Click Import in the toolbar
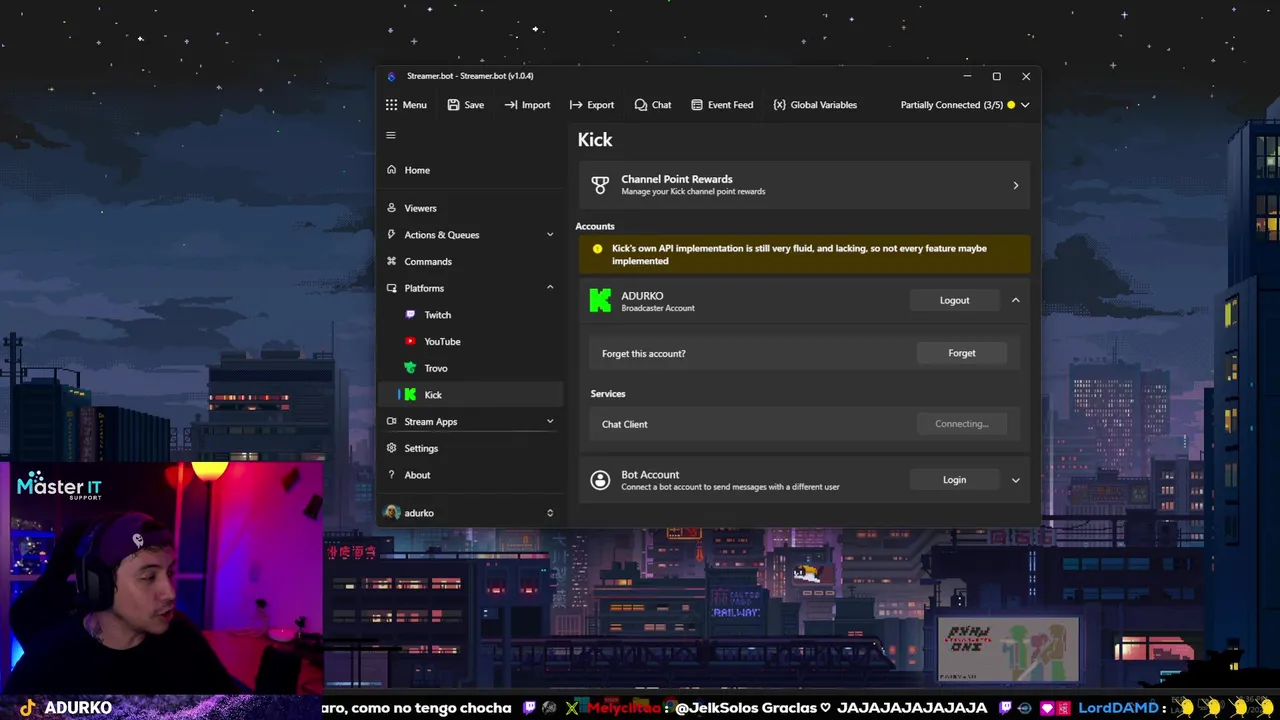The image size is (1280, 720). tap(527, 105)
